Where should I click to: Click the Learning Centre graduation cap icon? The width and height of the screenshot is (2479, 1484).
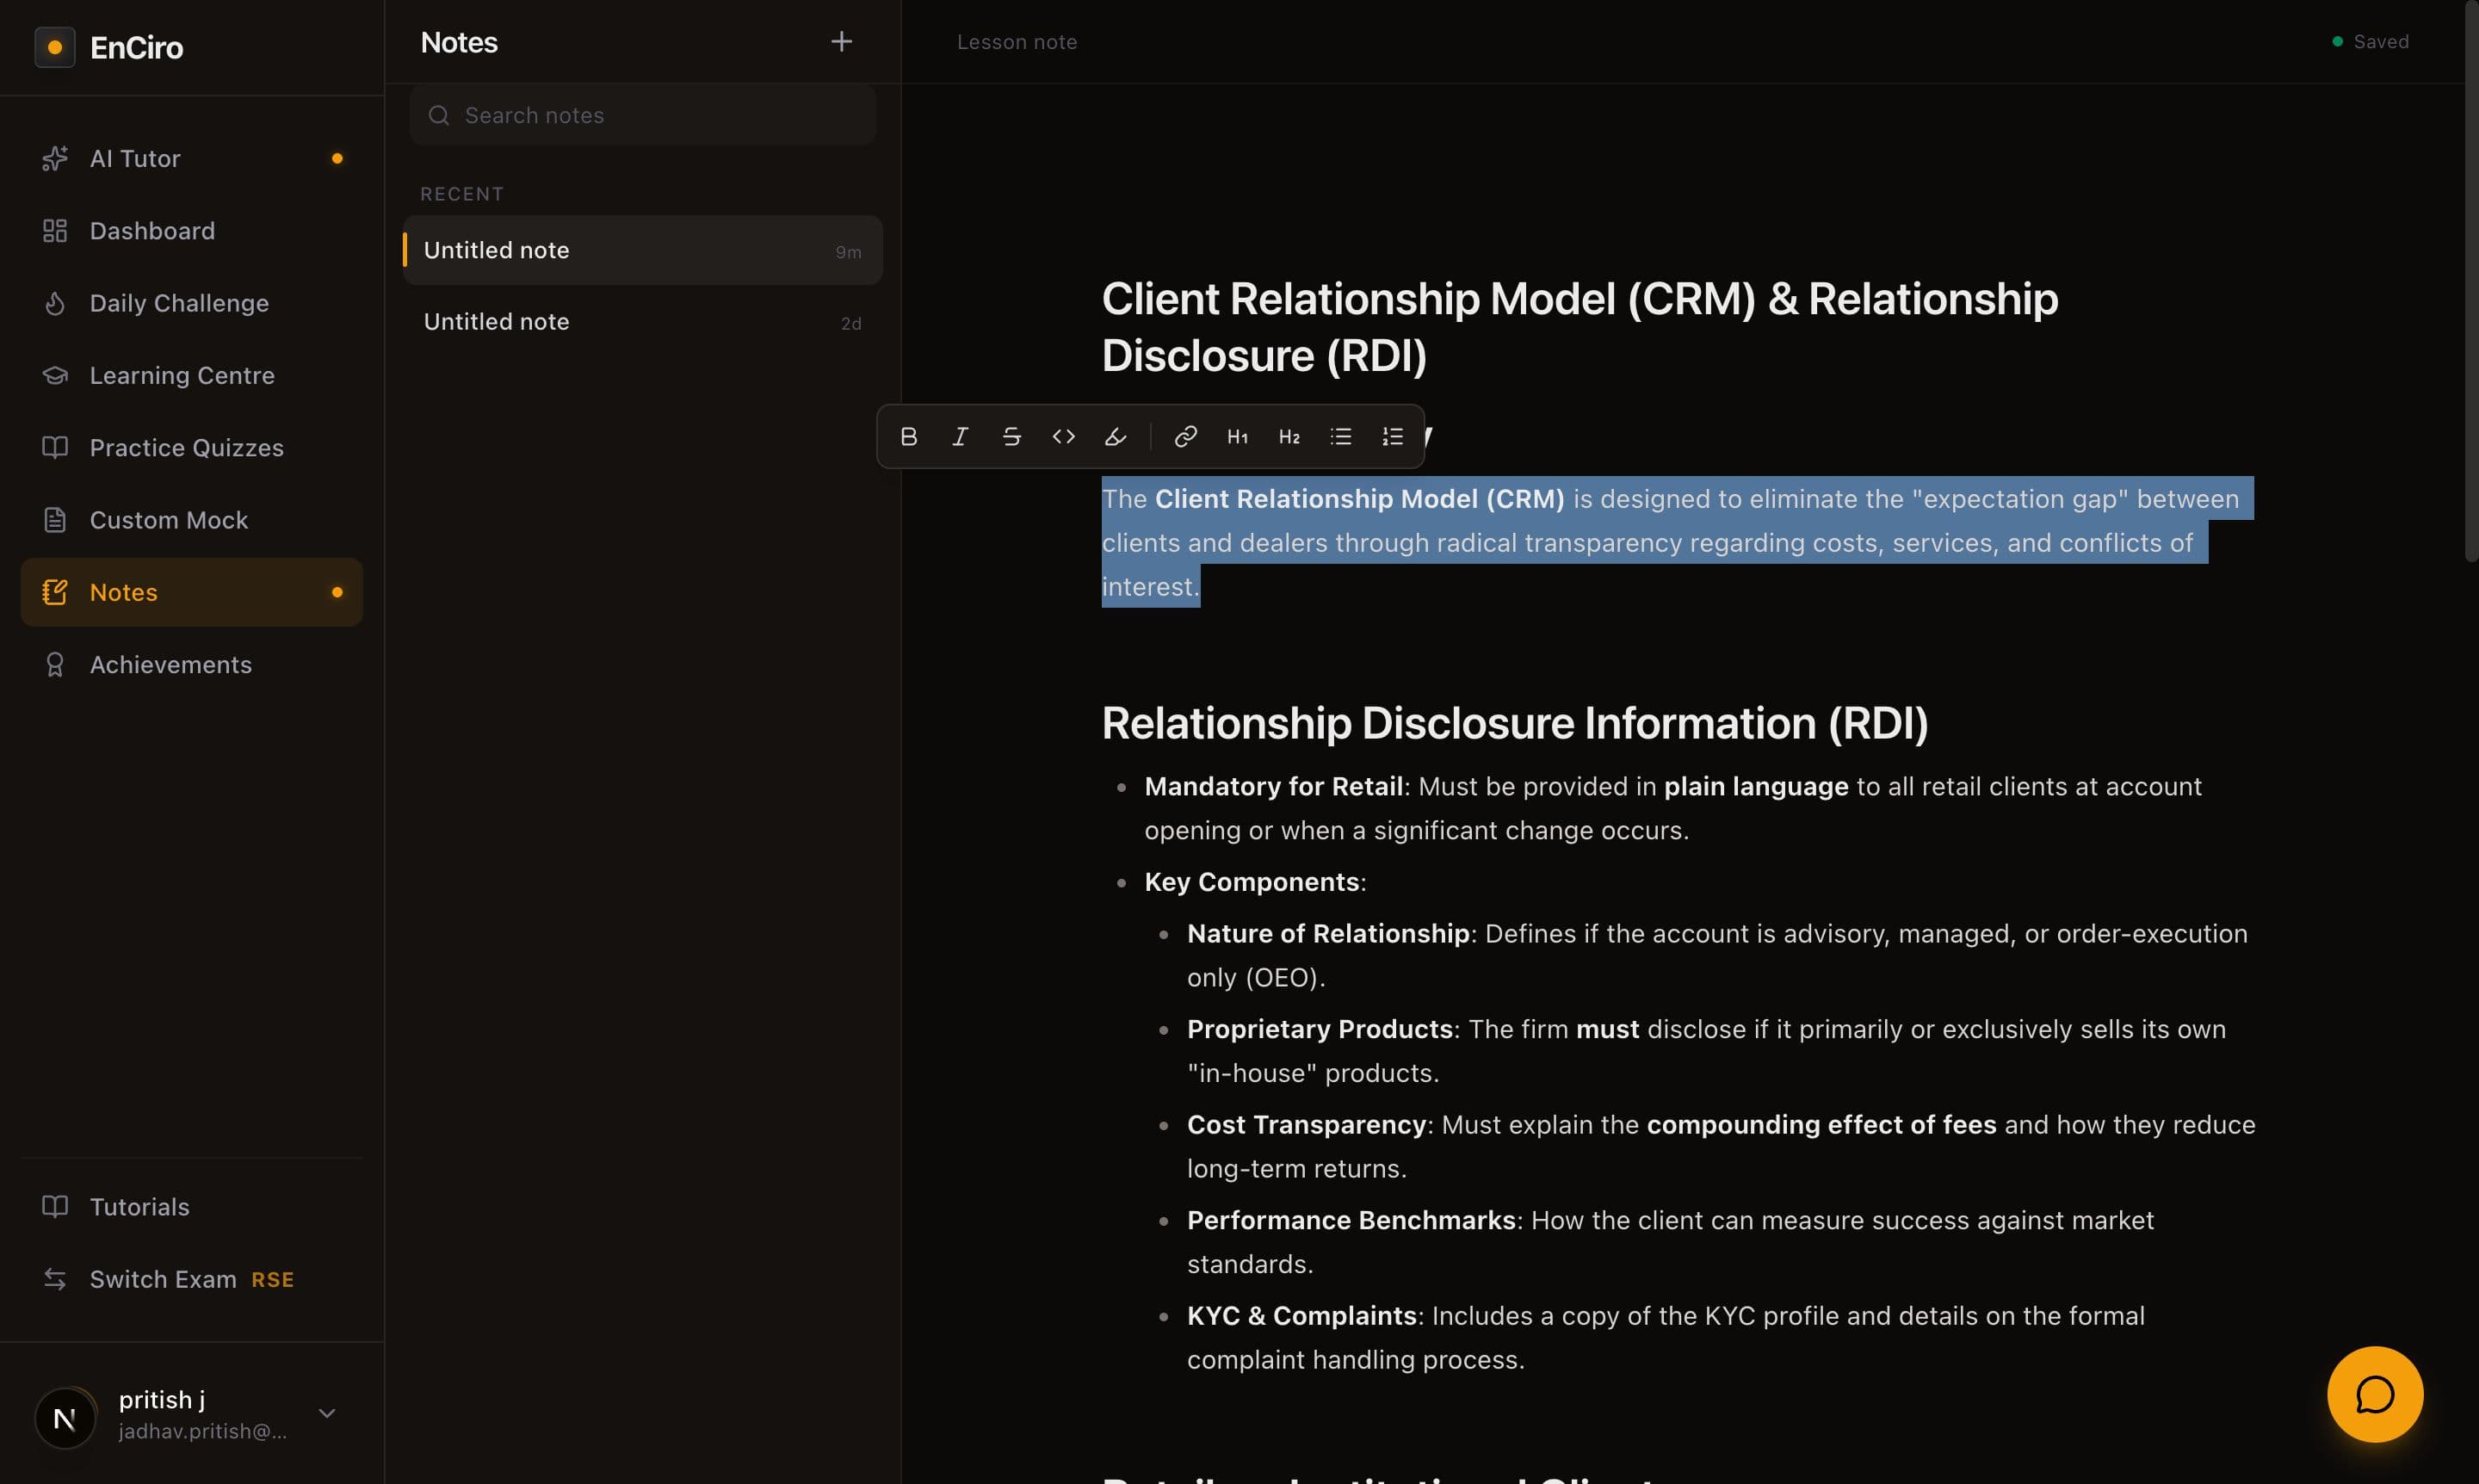(x=55, y=375)
